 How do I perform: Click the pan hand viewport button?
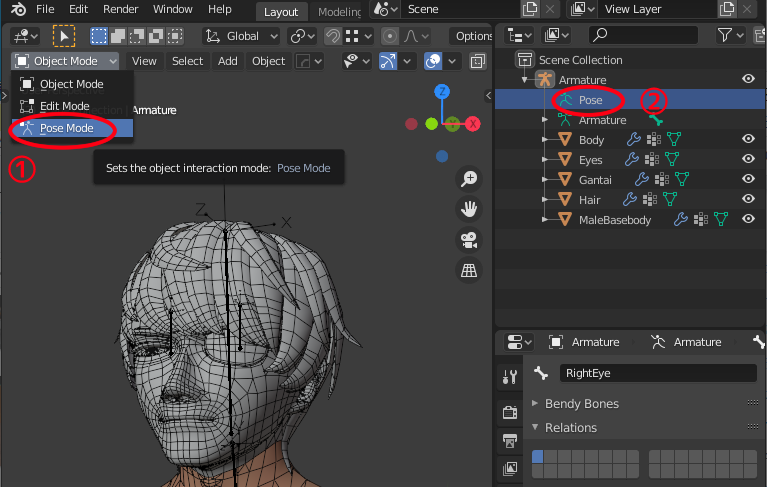(x=469, y=209)
